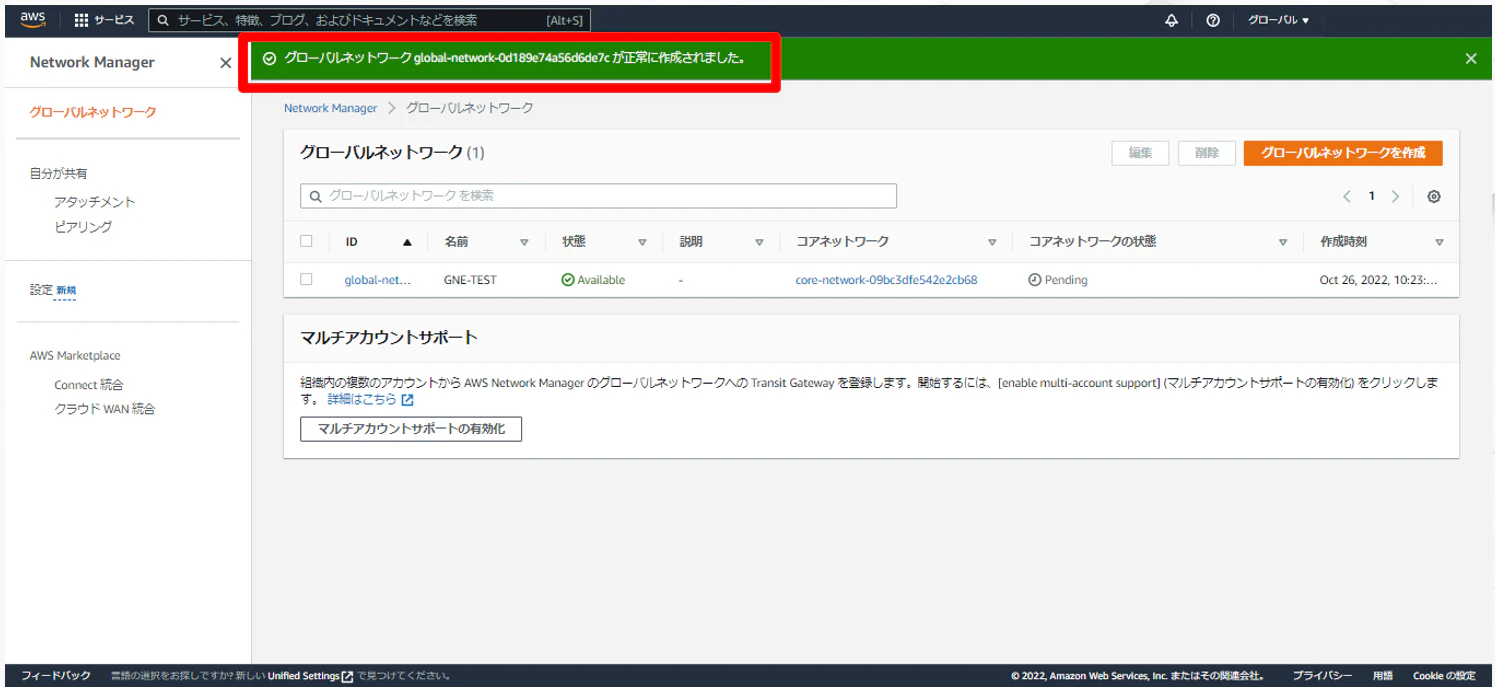Open the Unified Settings external link
This screenshot has width=1495, height=687.
click(x=310, y=676)
